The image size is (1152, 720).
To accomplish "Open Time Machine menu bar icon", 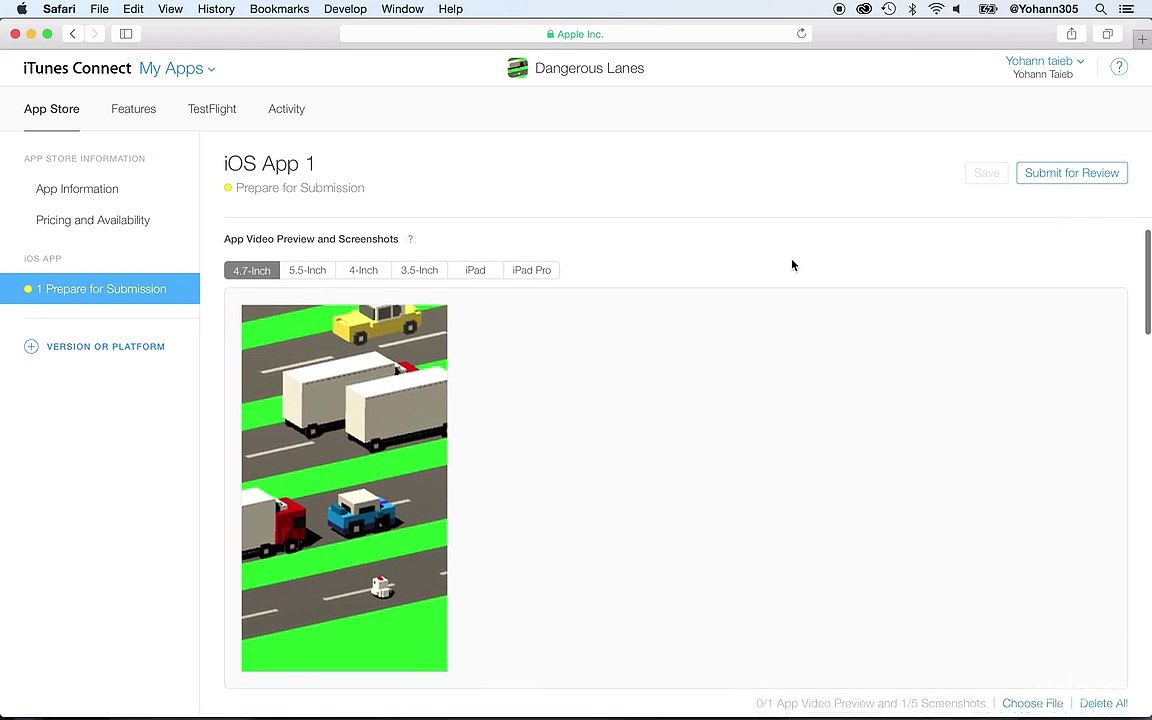I will coord(888,9).
